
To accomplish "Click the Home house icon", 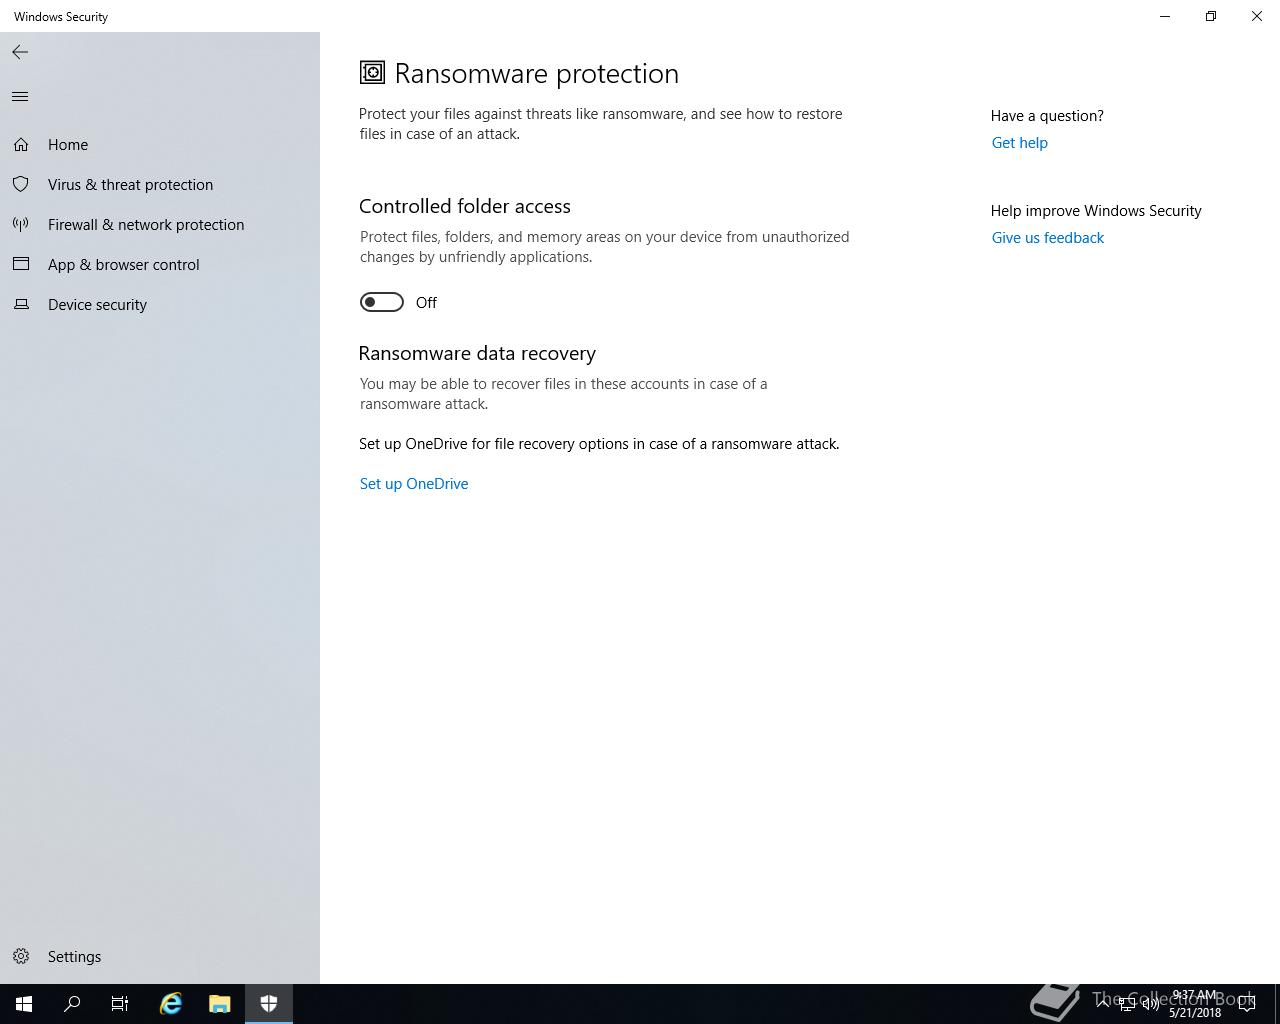I will coord(21,145).
